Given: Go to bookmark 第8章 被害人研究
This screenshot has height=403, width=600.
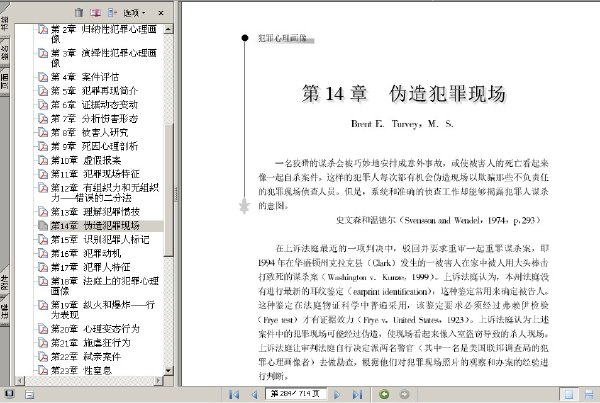Looking at the screenshot, I should tap(89, 132).
